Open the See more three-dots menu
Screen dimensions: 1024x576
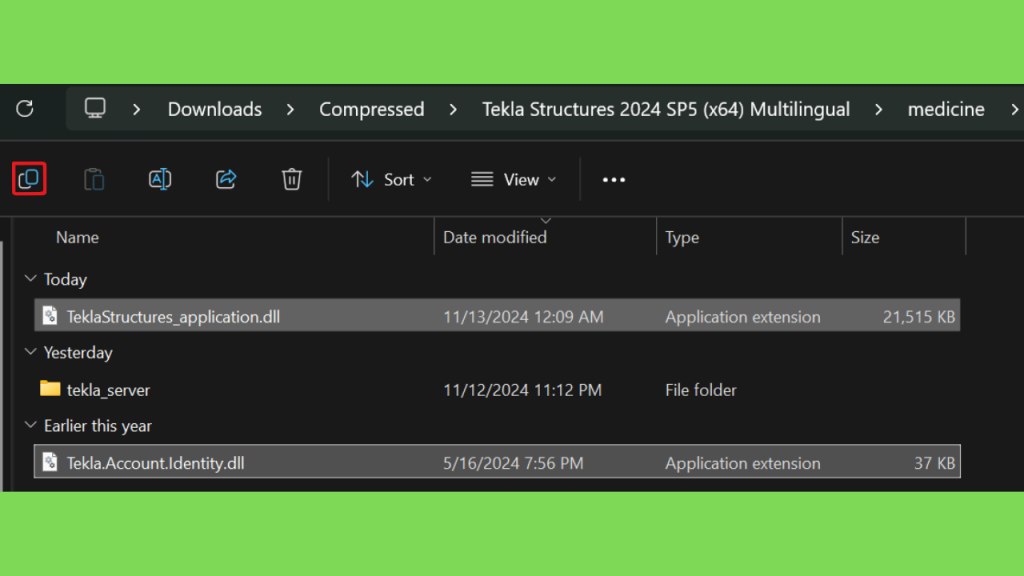(x=614, y=180)
